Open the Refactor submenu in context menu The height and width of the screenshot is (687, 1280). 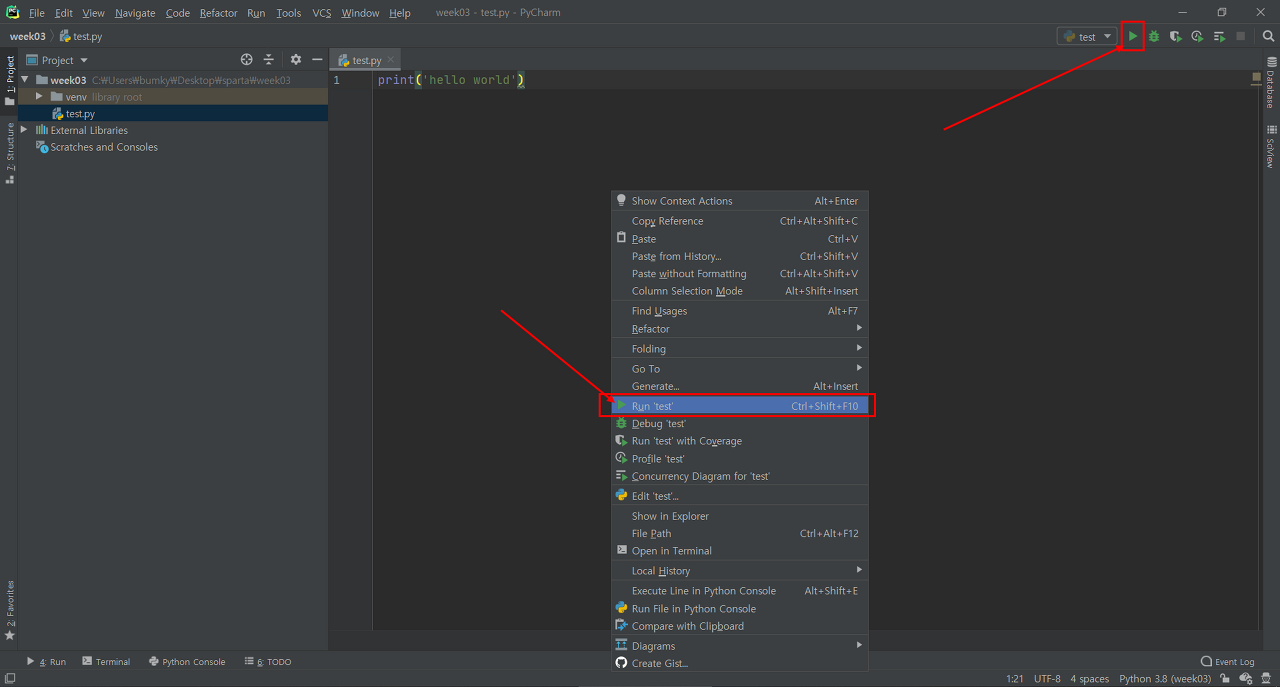pos(740,329)
